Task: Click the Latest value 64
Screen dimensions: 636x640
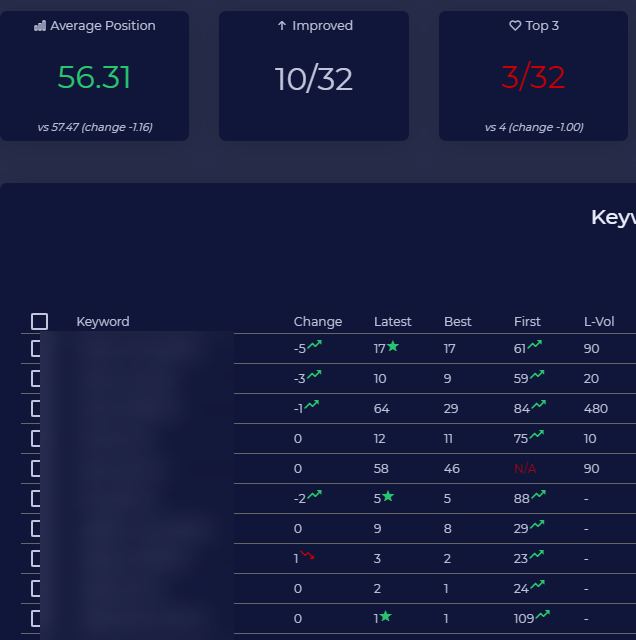Action: 381,409
